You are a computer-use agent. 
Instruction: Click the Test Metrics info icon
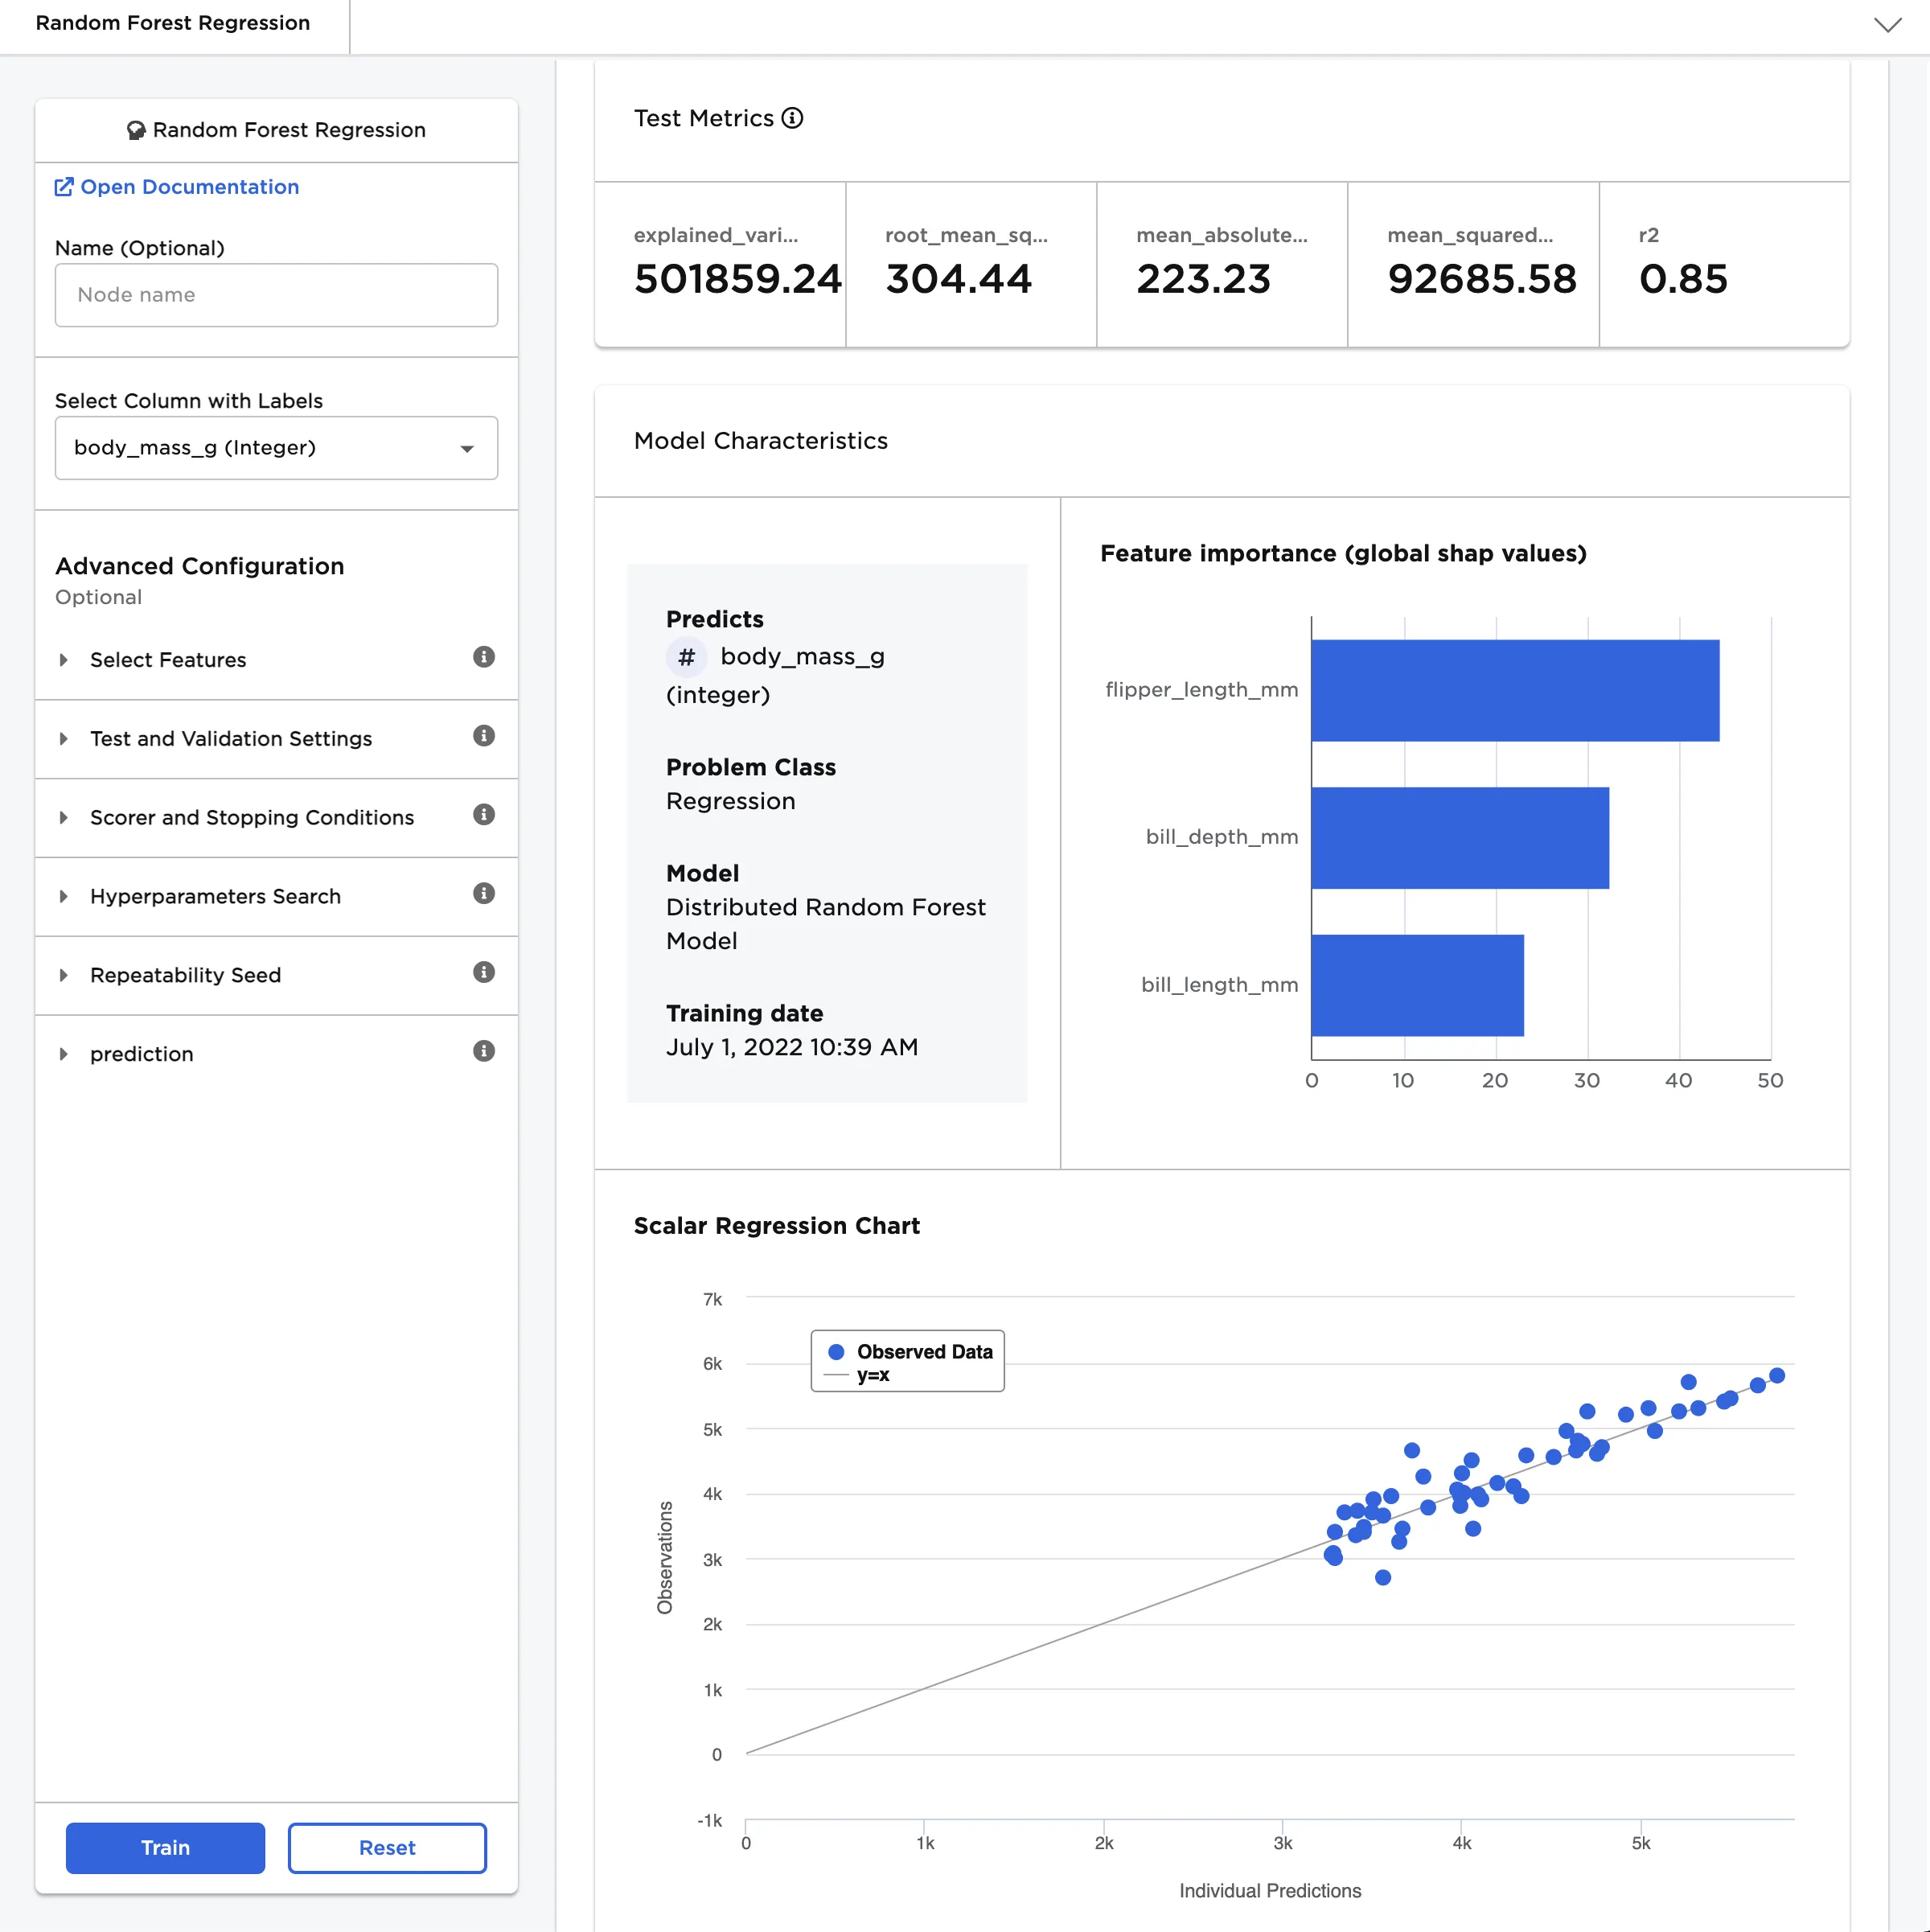click(x=792, y=119)
